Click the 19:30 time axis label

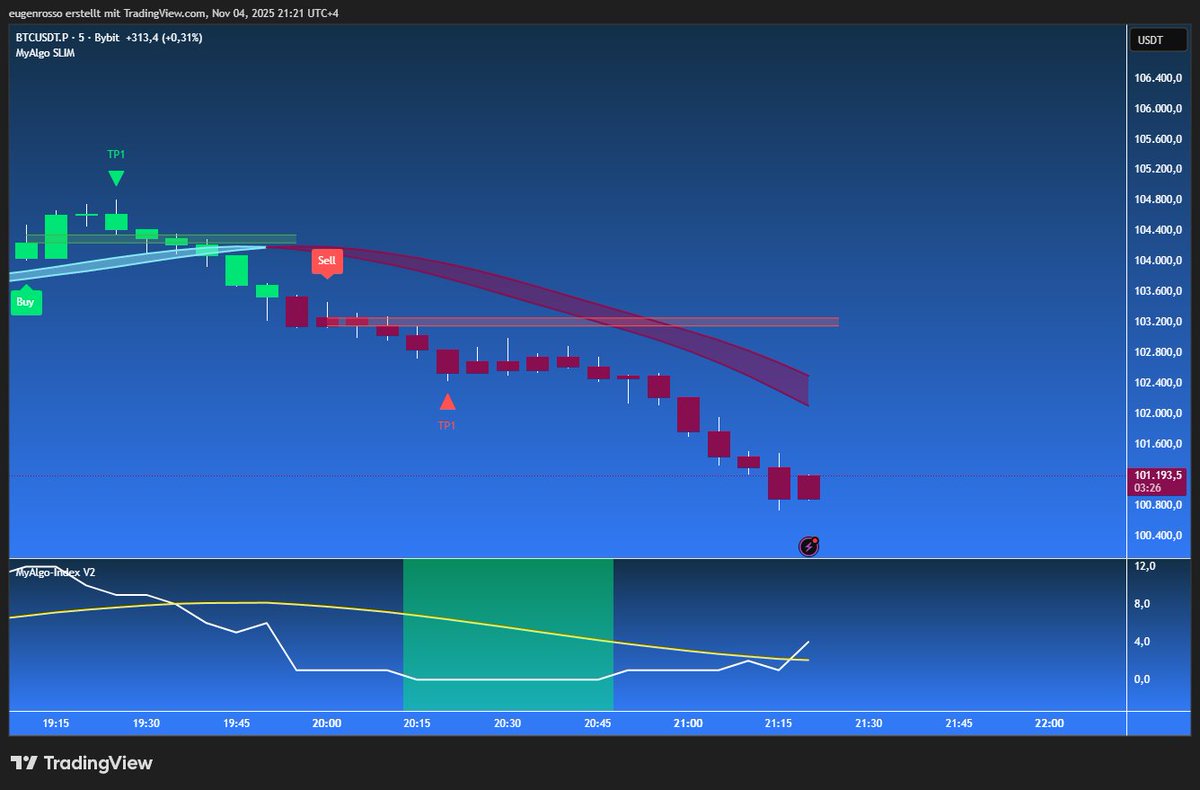point(146,723)
